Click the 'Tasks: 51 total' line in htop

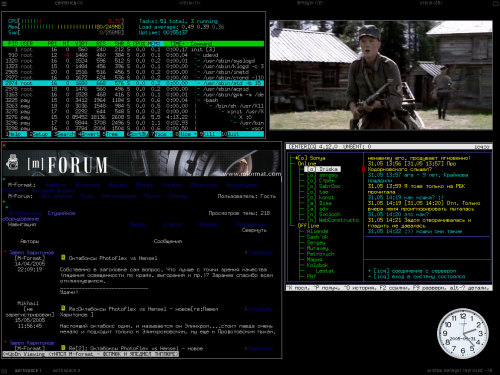click(x=178, y=21)
